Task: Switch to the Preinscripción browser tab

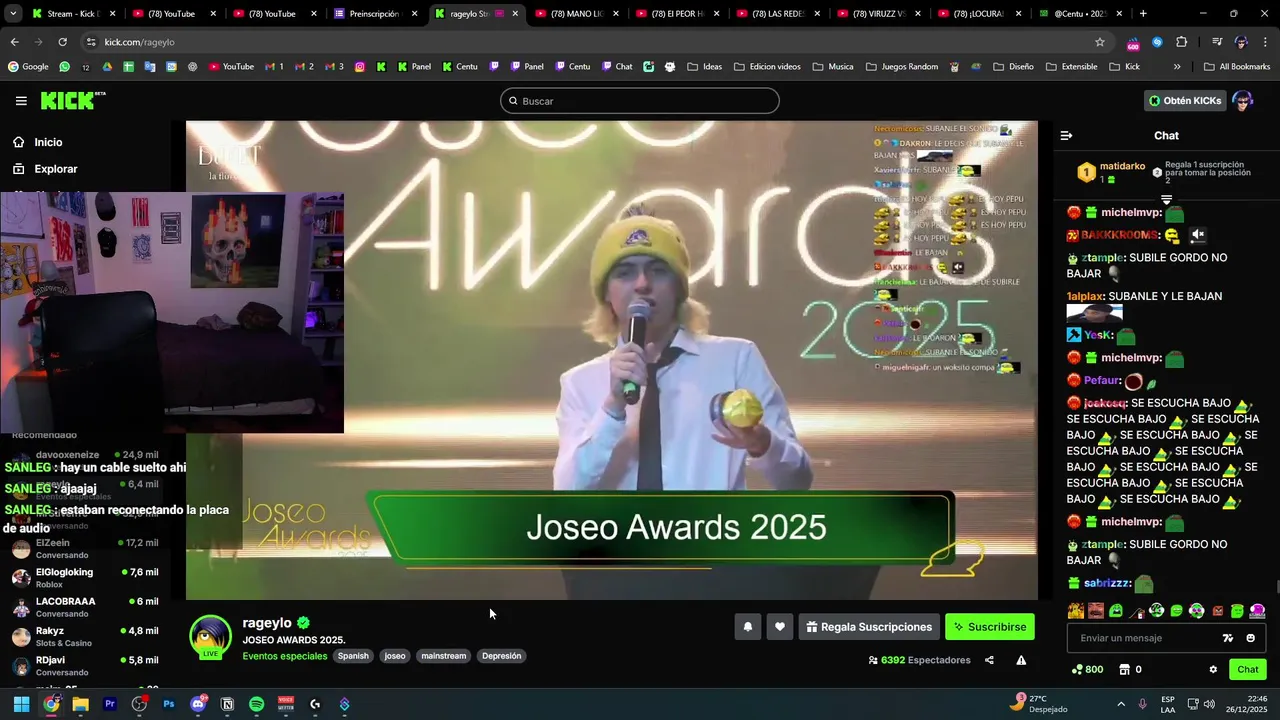Action: [374, 14]
